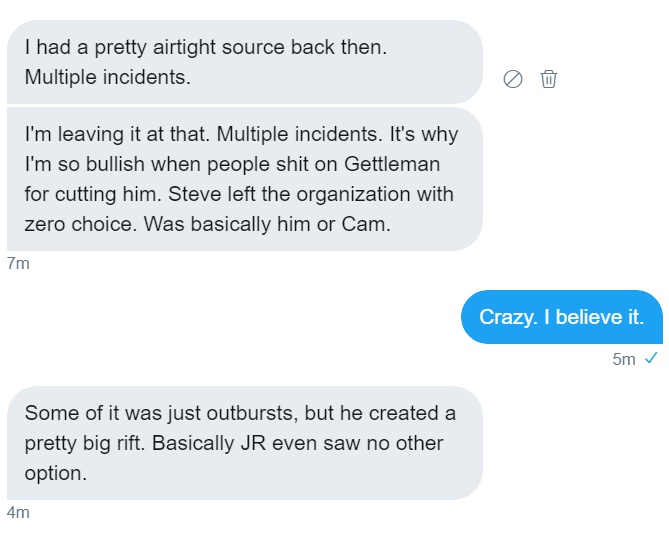Image resolution: width=669 pixels, height=534 pixels.
Task: Click the "7m" timestamp
Action: 18,263
